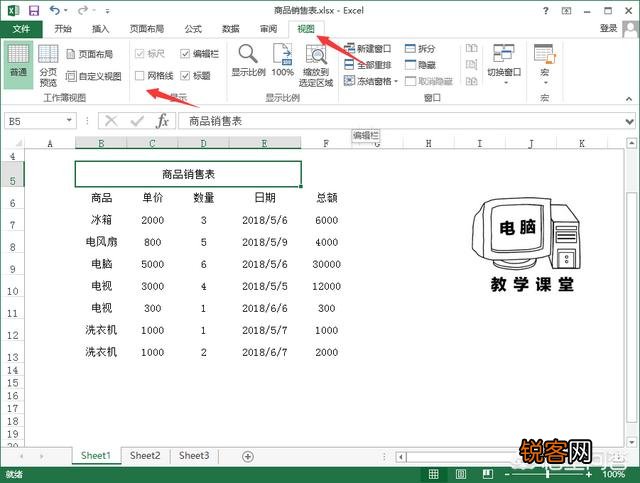Click 全部重排
This screenshot has width=640, height=483.
pyautogui.click(x=367, y=65)
